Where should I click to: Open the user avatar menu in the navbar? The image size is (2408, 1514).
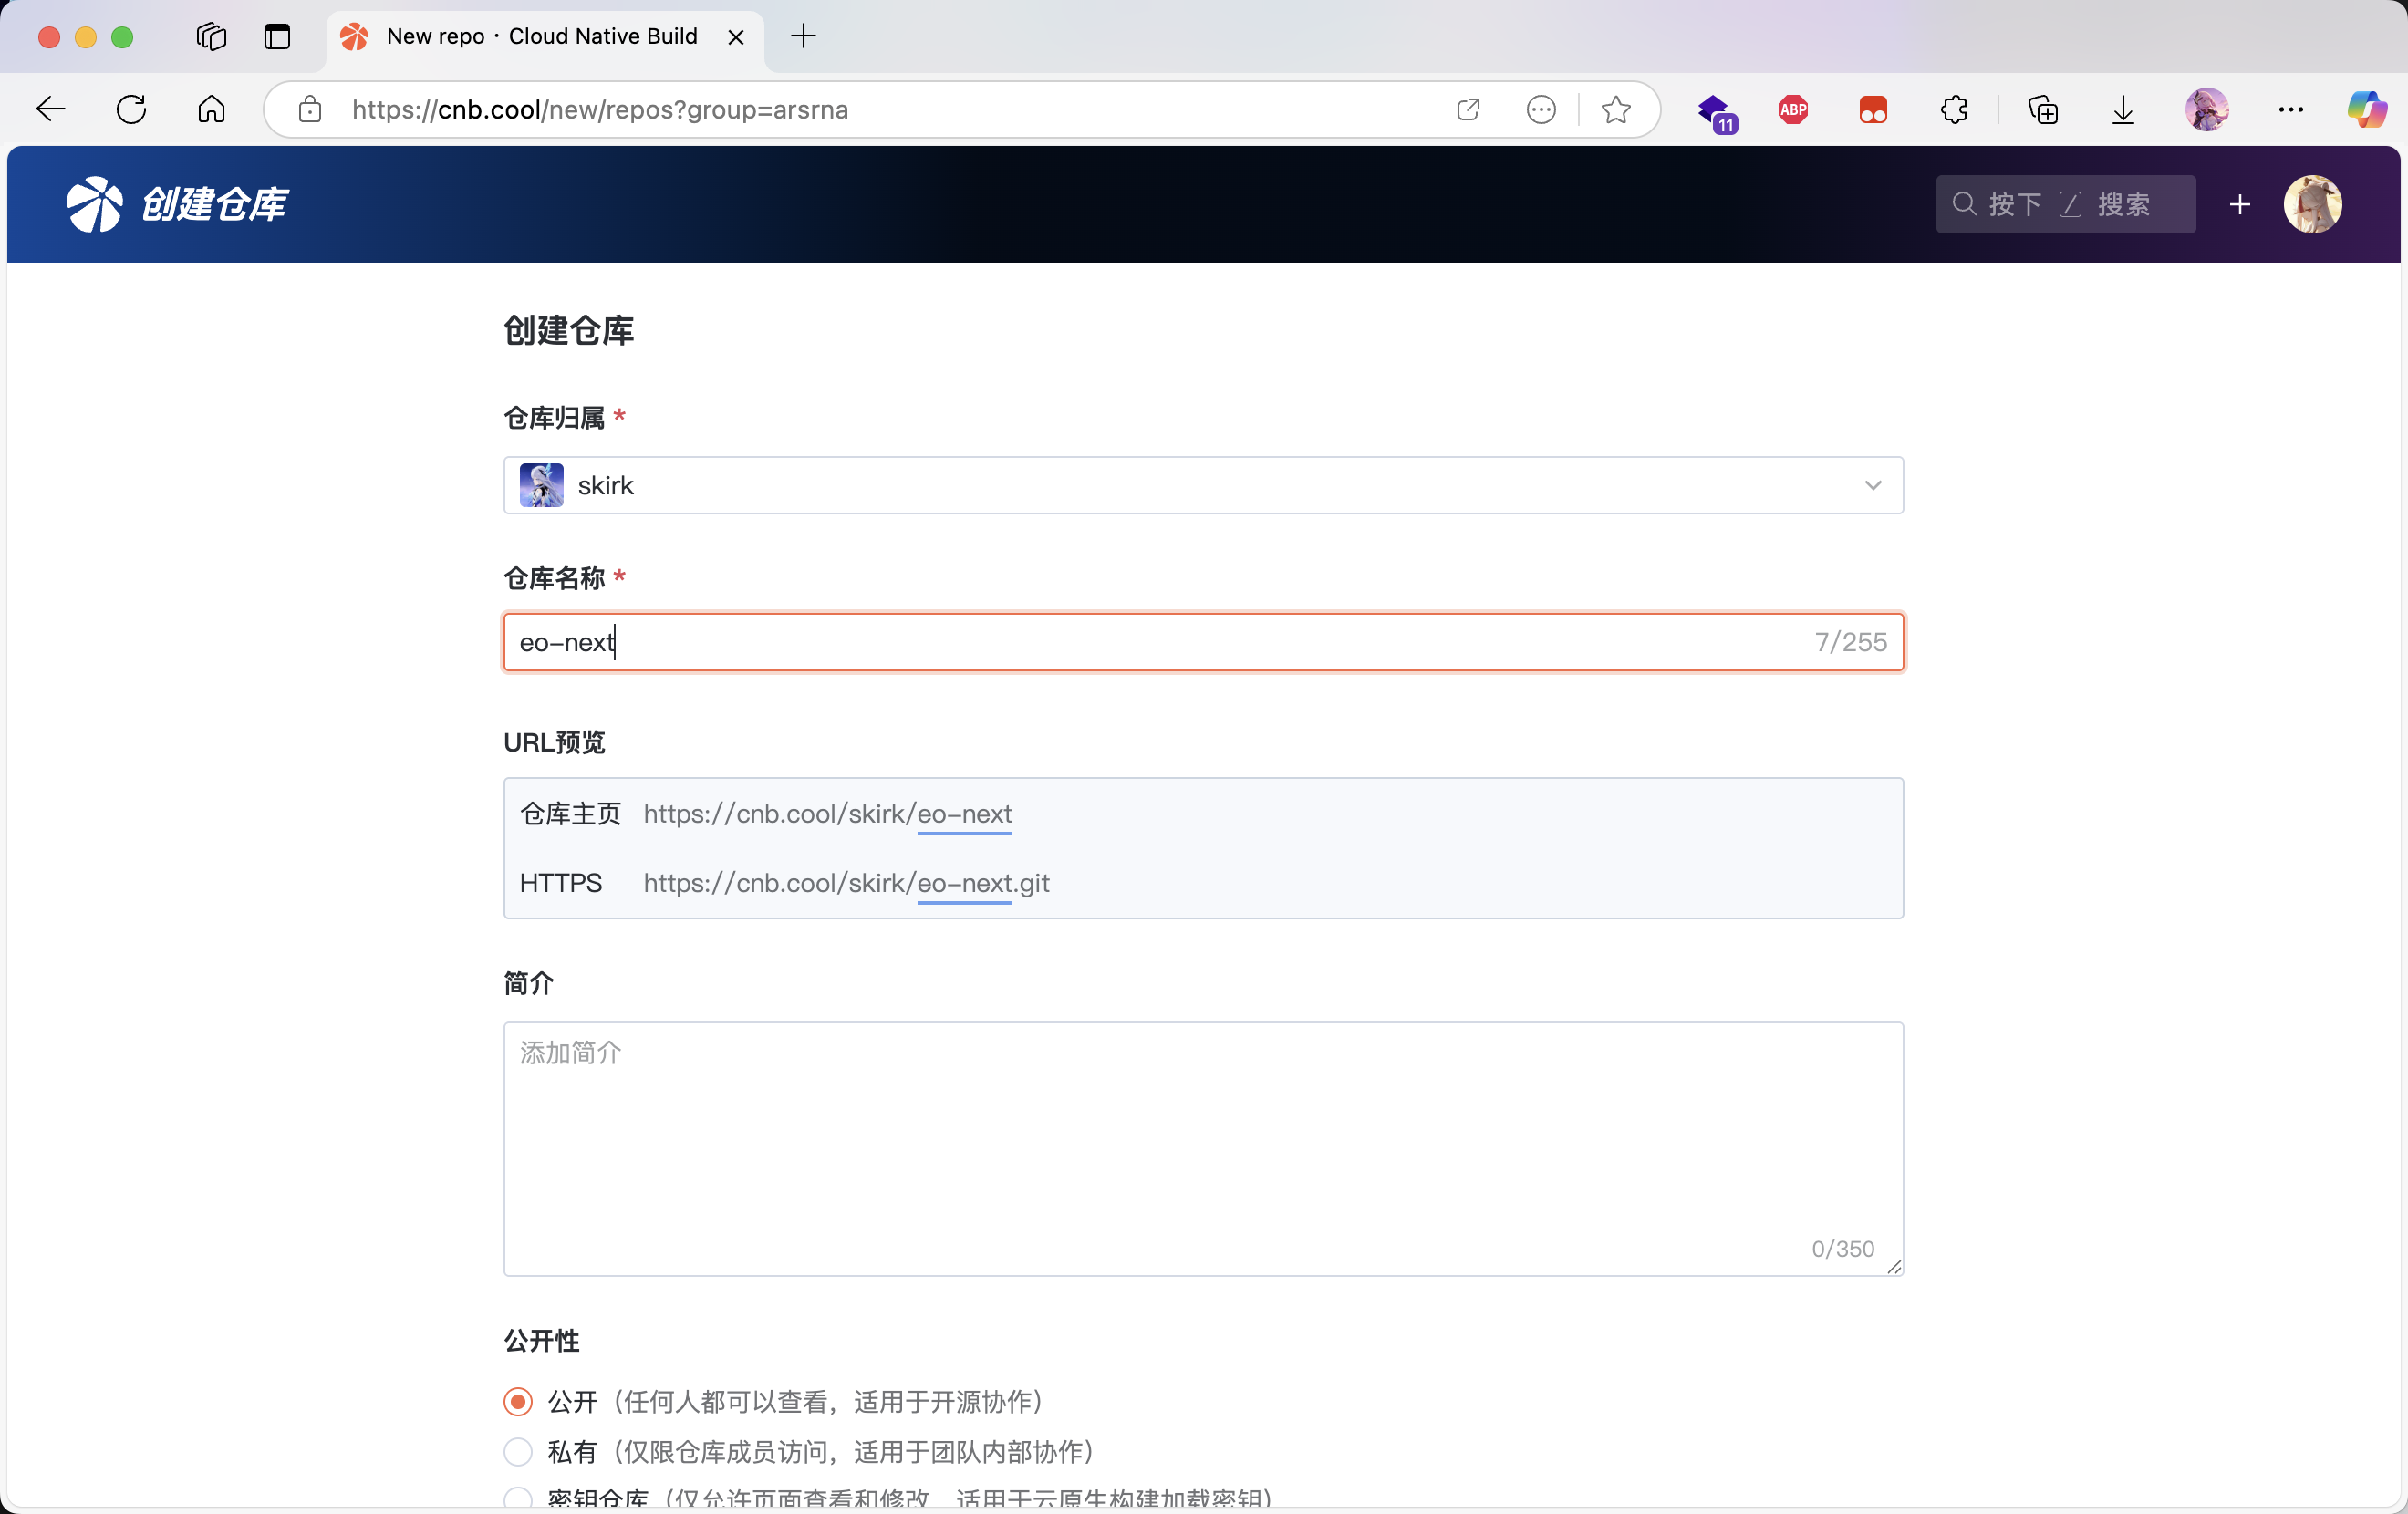2315,204
